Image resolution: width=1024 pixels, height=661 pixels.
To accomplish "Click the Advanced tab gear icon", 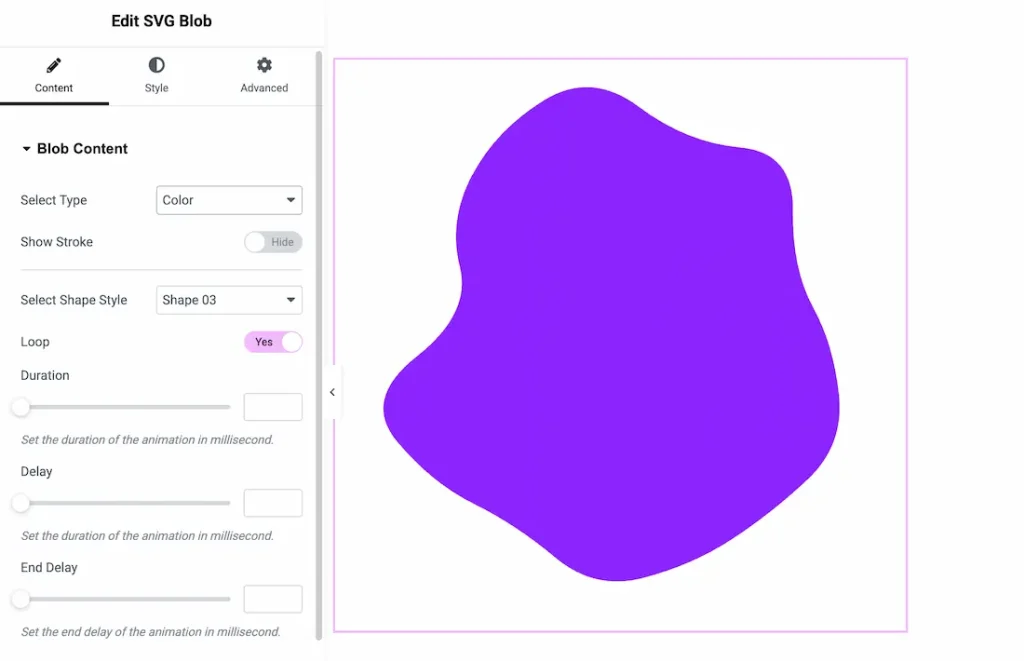I will coord(263,64).
